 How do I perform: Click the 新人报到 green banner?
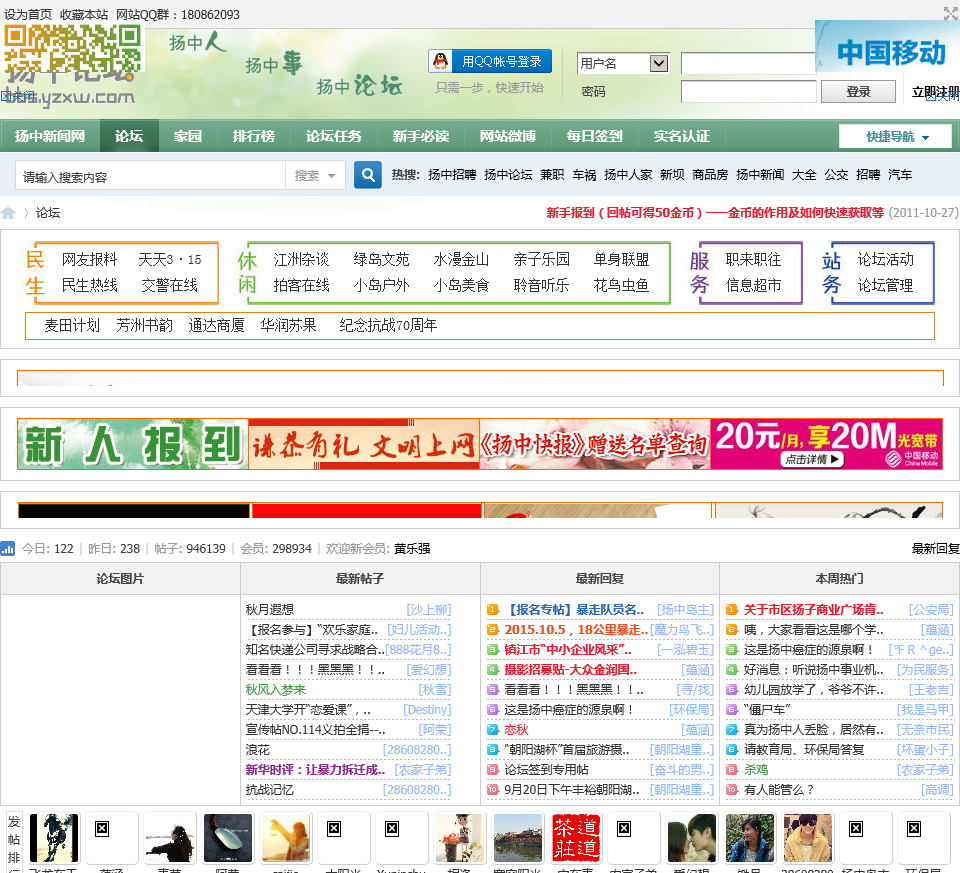click(133, 444)
